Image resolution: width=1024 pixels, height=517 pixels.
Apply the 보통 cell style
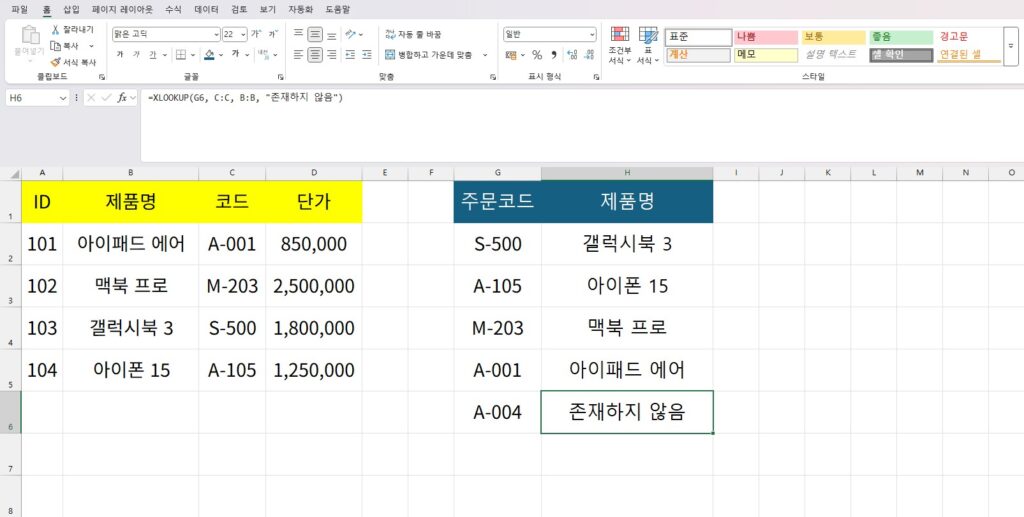tap(834, 37)
